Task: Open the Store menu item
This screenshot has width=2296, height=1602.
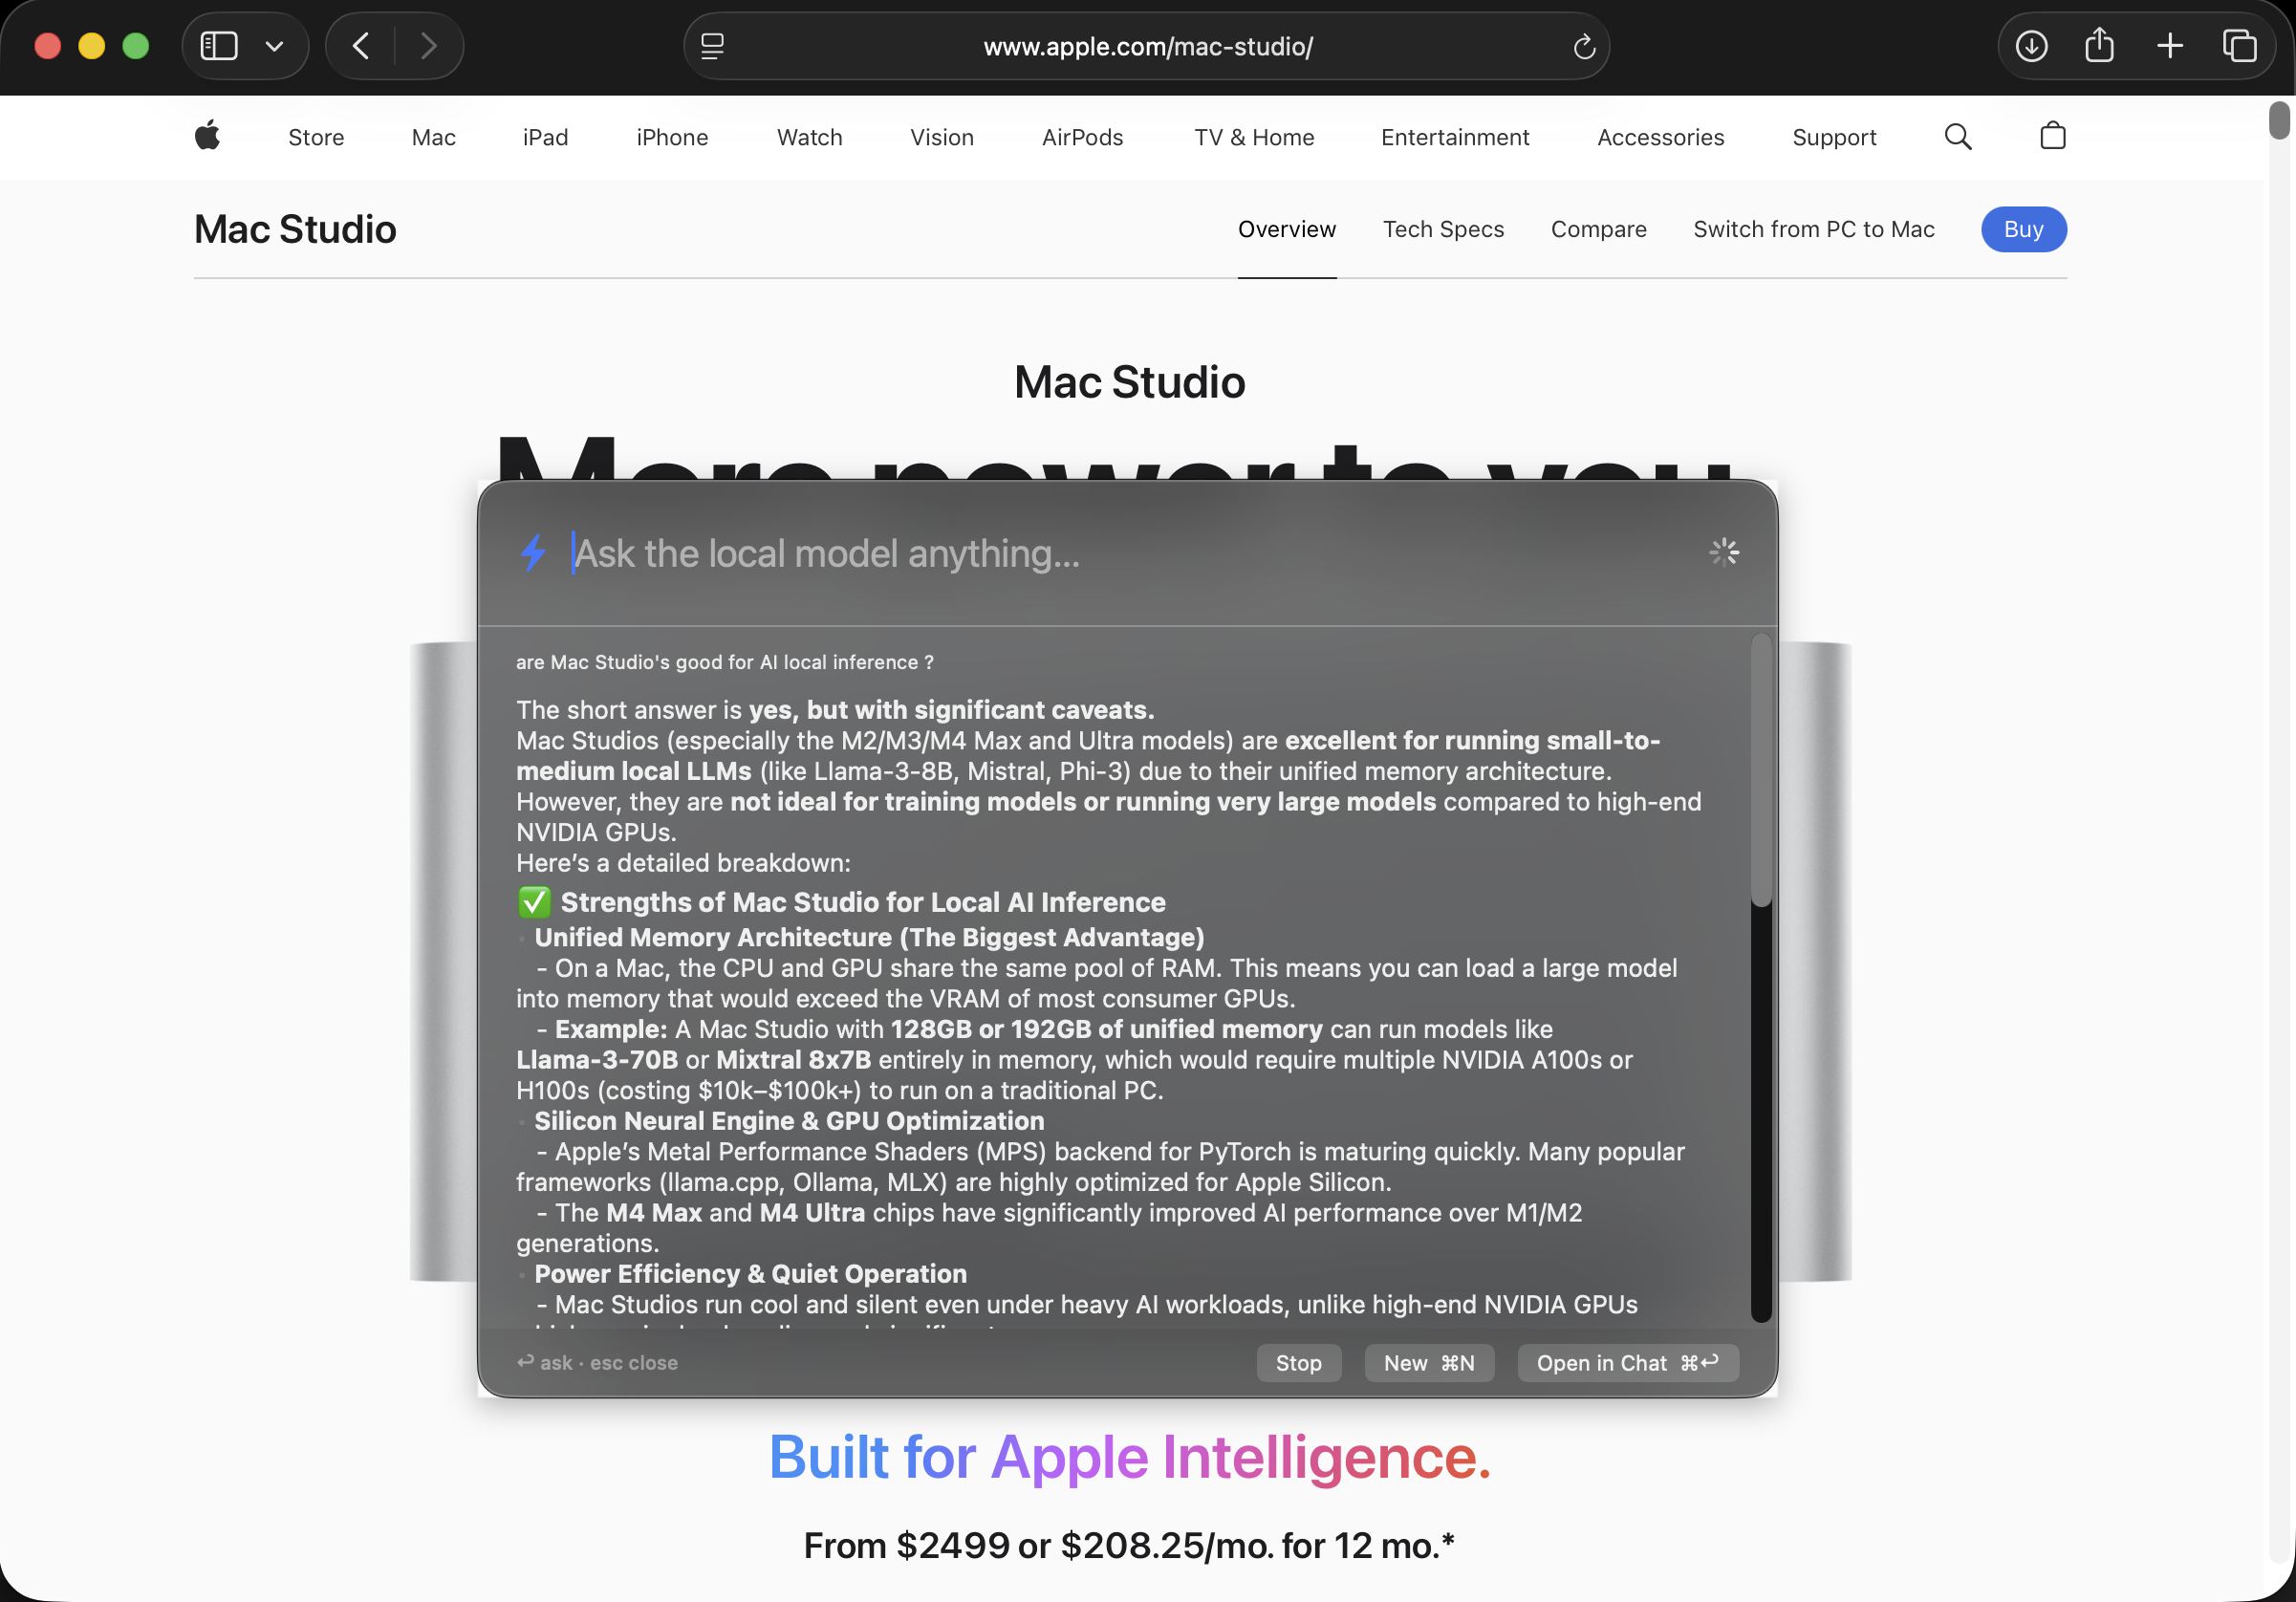Action: point(316,137)
